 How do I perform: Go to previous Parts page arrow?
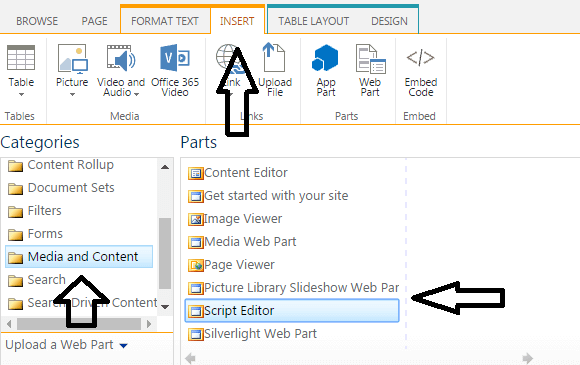pos(190,358)
